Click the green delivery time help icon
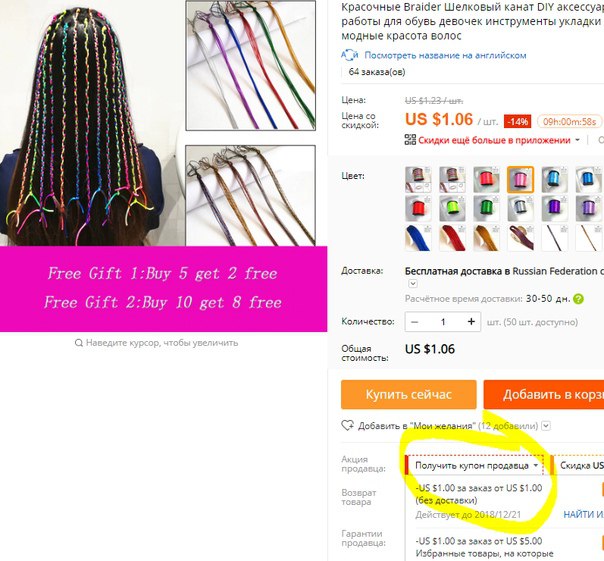 (x=578, y=299)
